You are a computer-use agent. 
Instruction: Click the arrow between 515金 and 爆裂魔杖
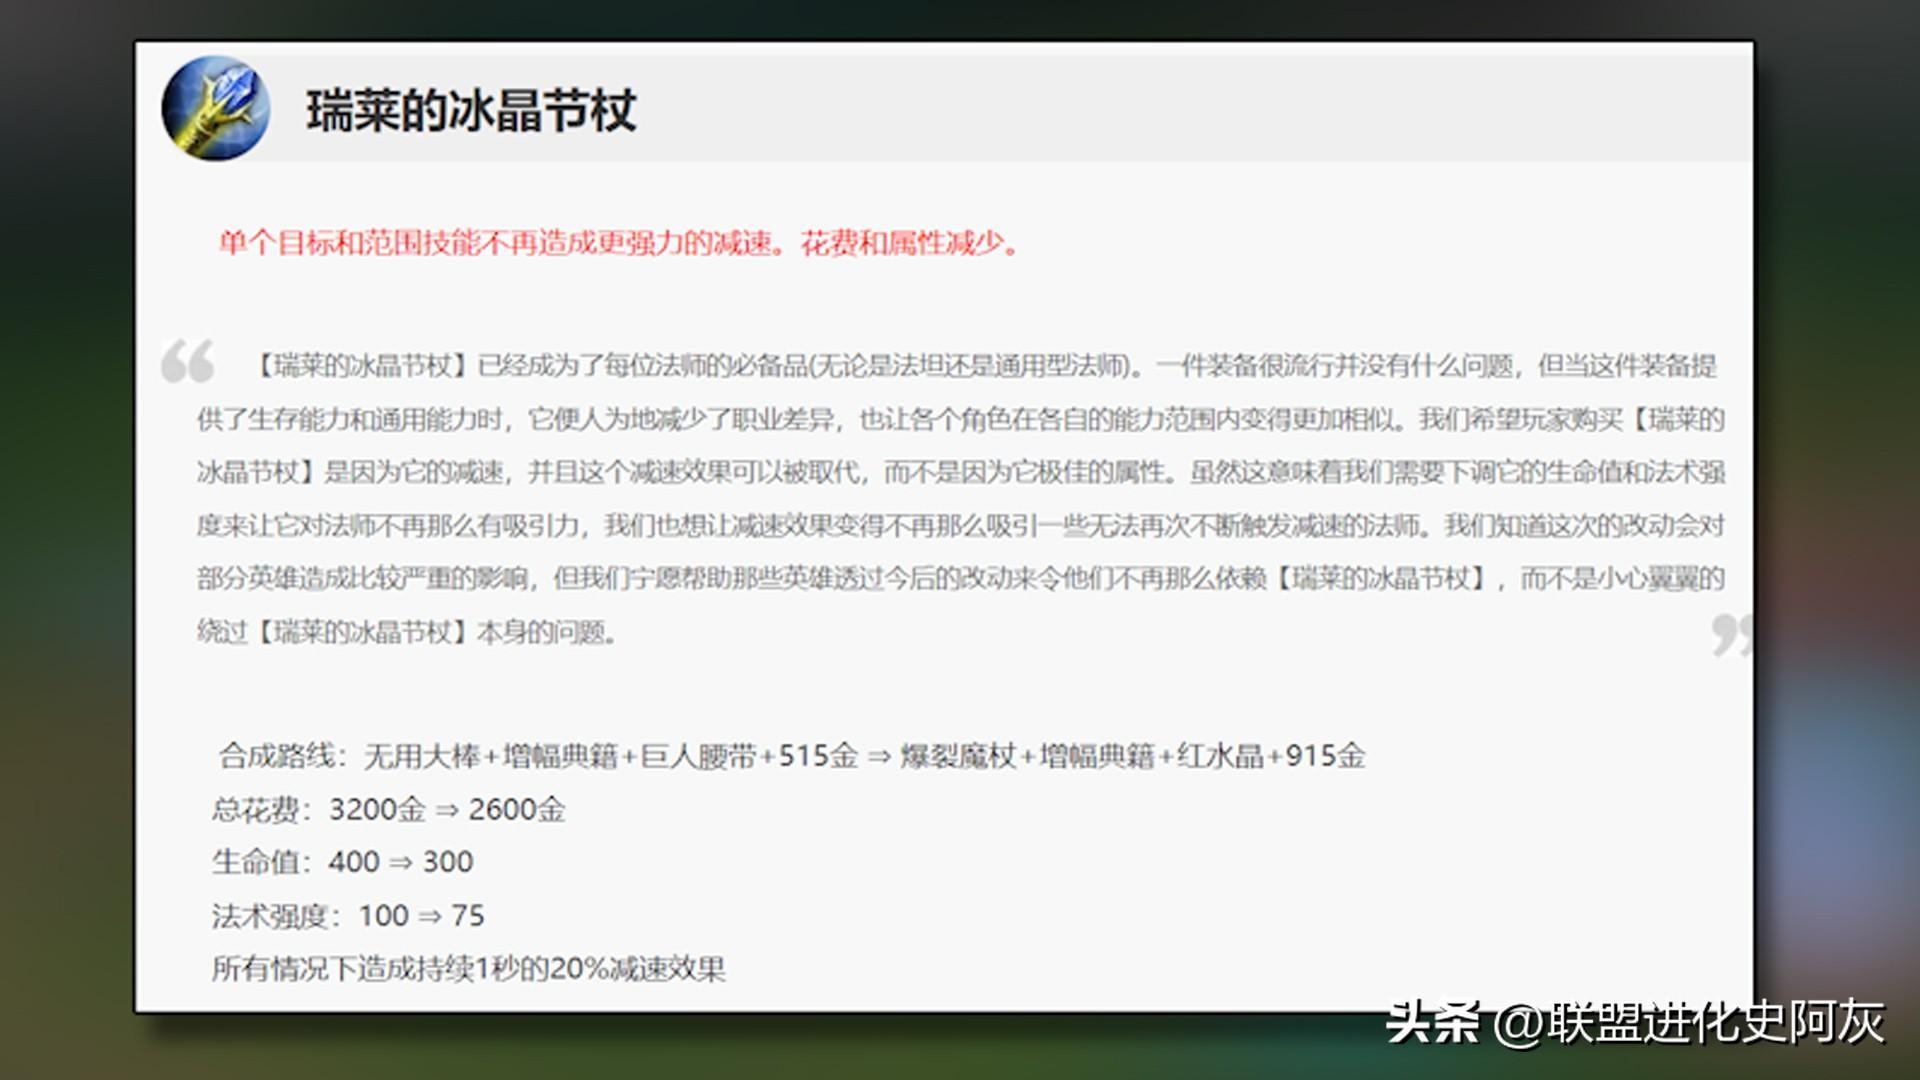coord(879,757)
